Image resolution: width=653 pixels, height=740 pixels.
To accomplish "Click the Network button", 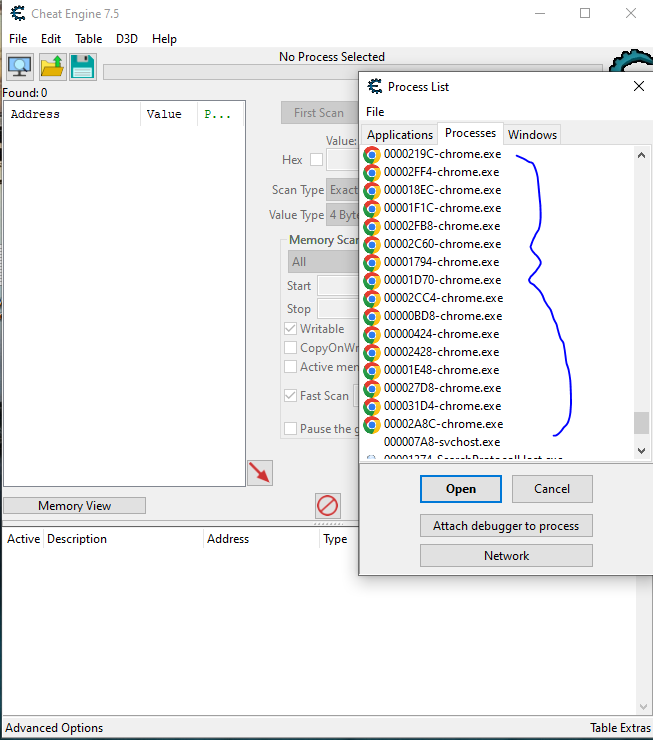I will [506, 555].
